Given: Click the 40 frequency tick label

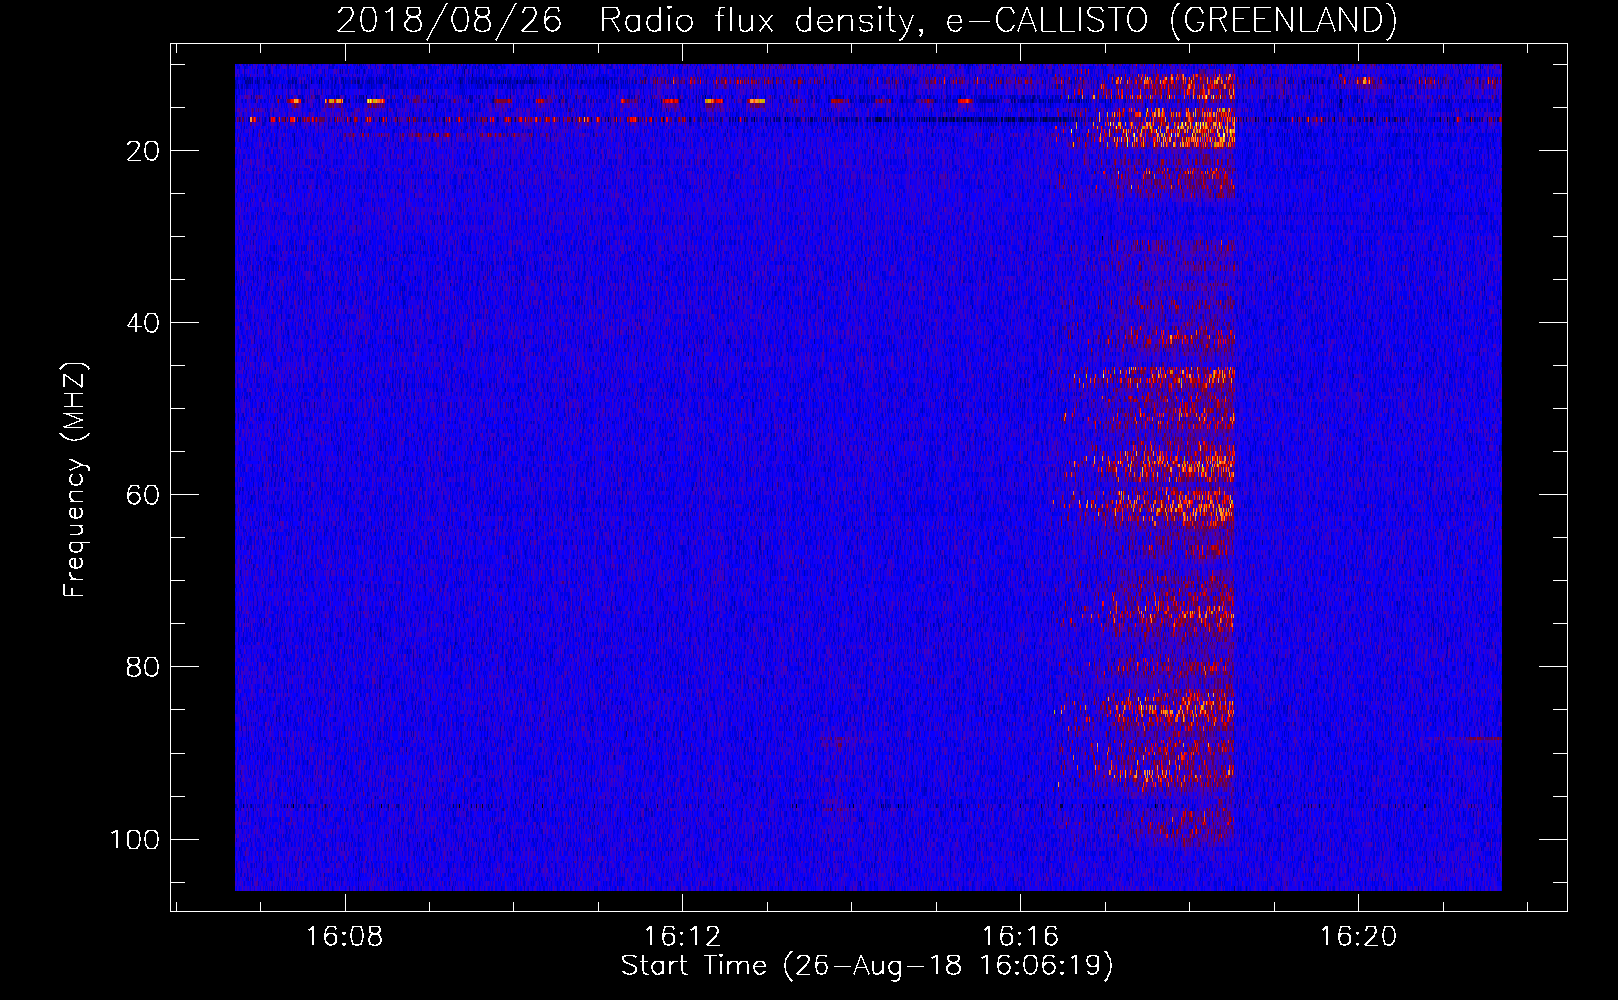Looking at the screenshot, I should click(x=144, y=323).
